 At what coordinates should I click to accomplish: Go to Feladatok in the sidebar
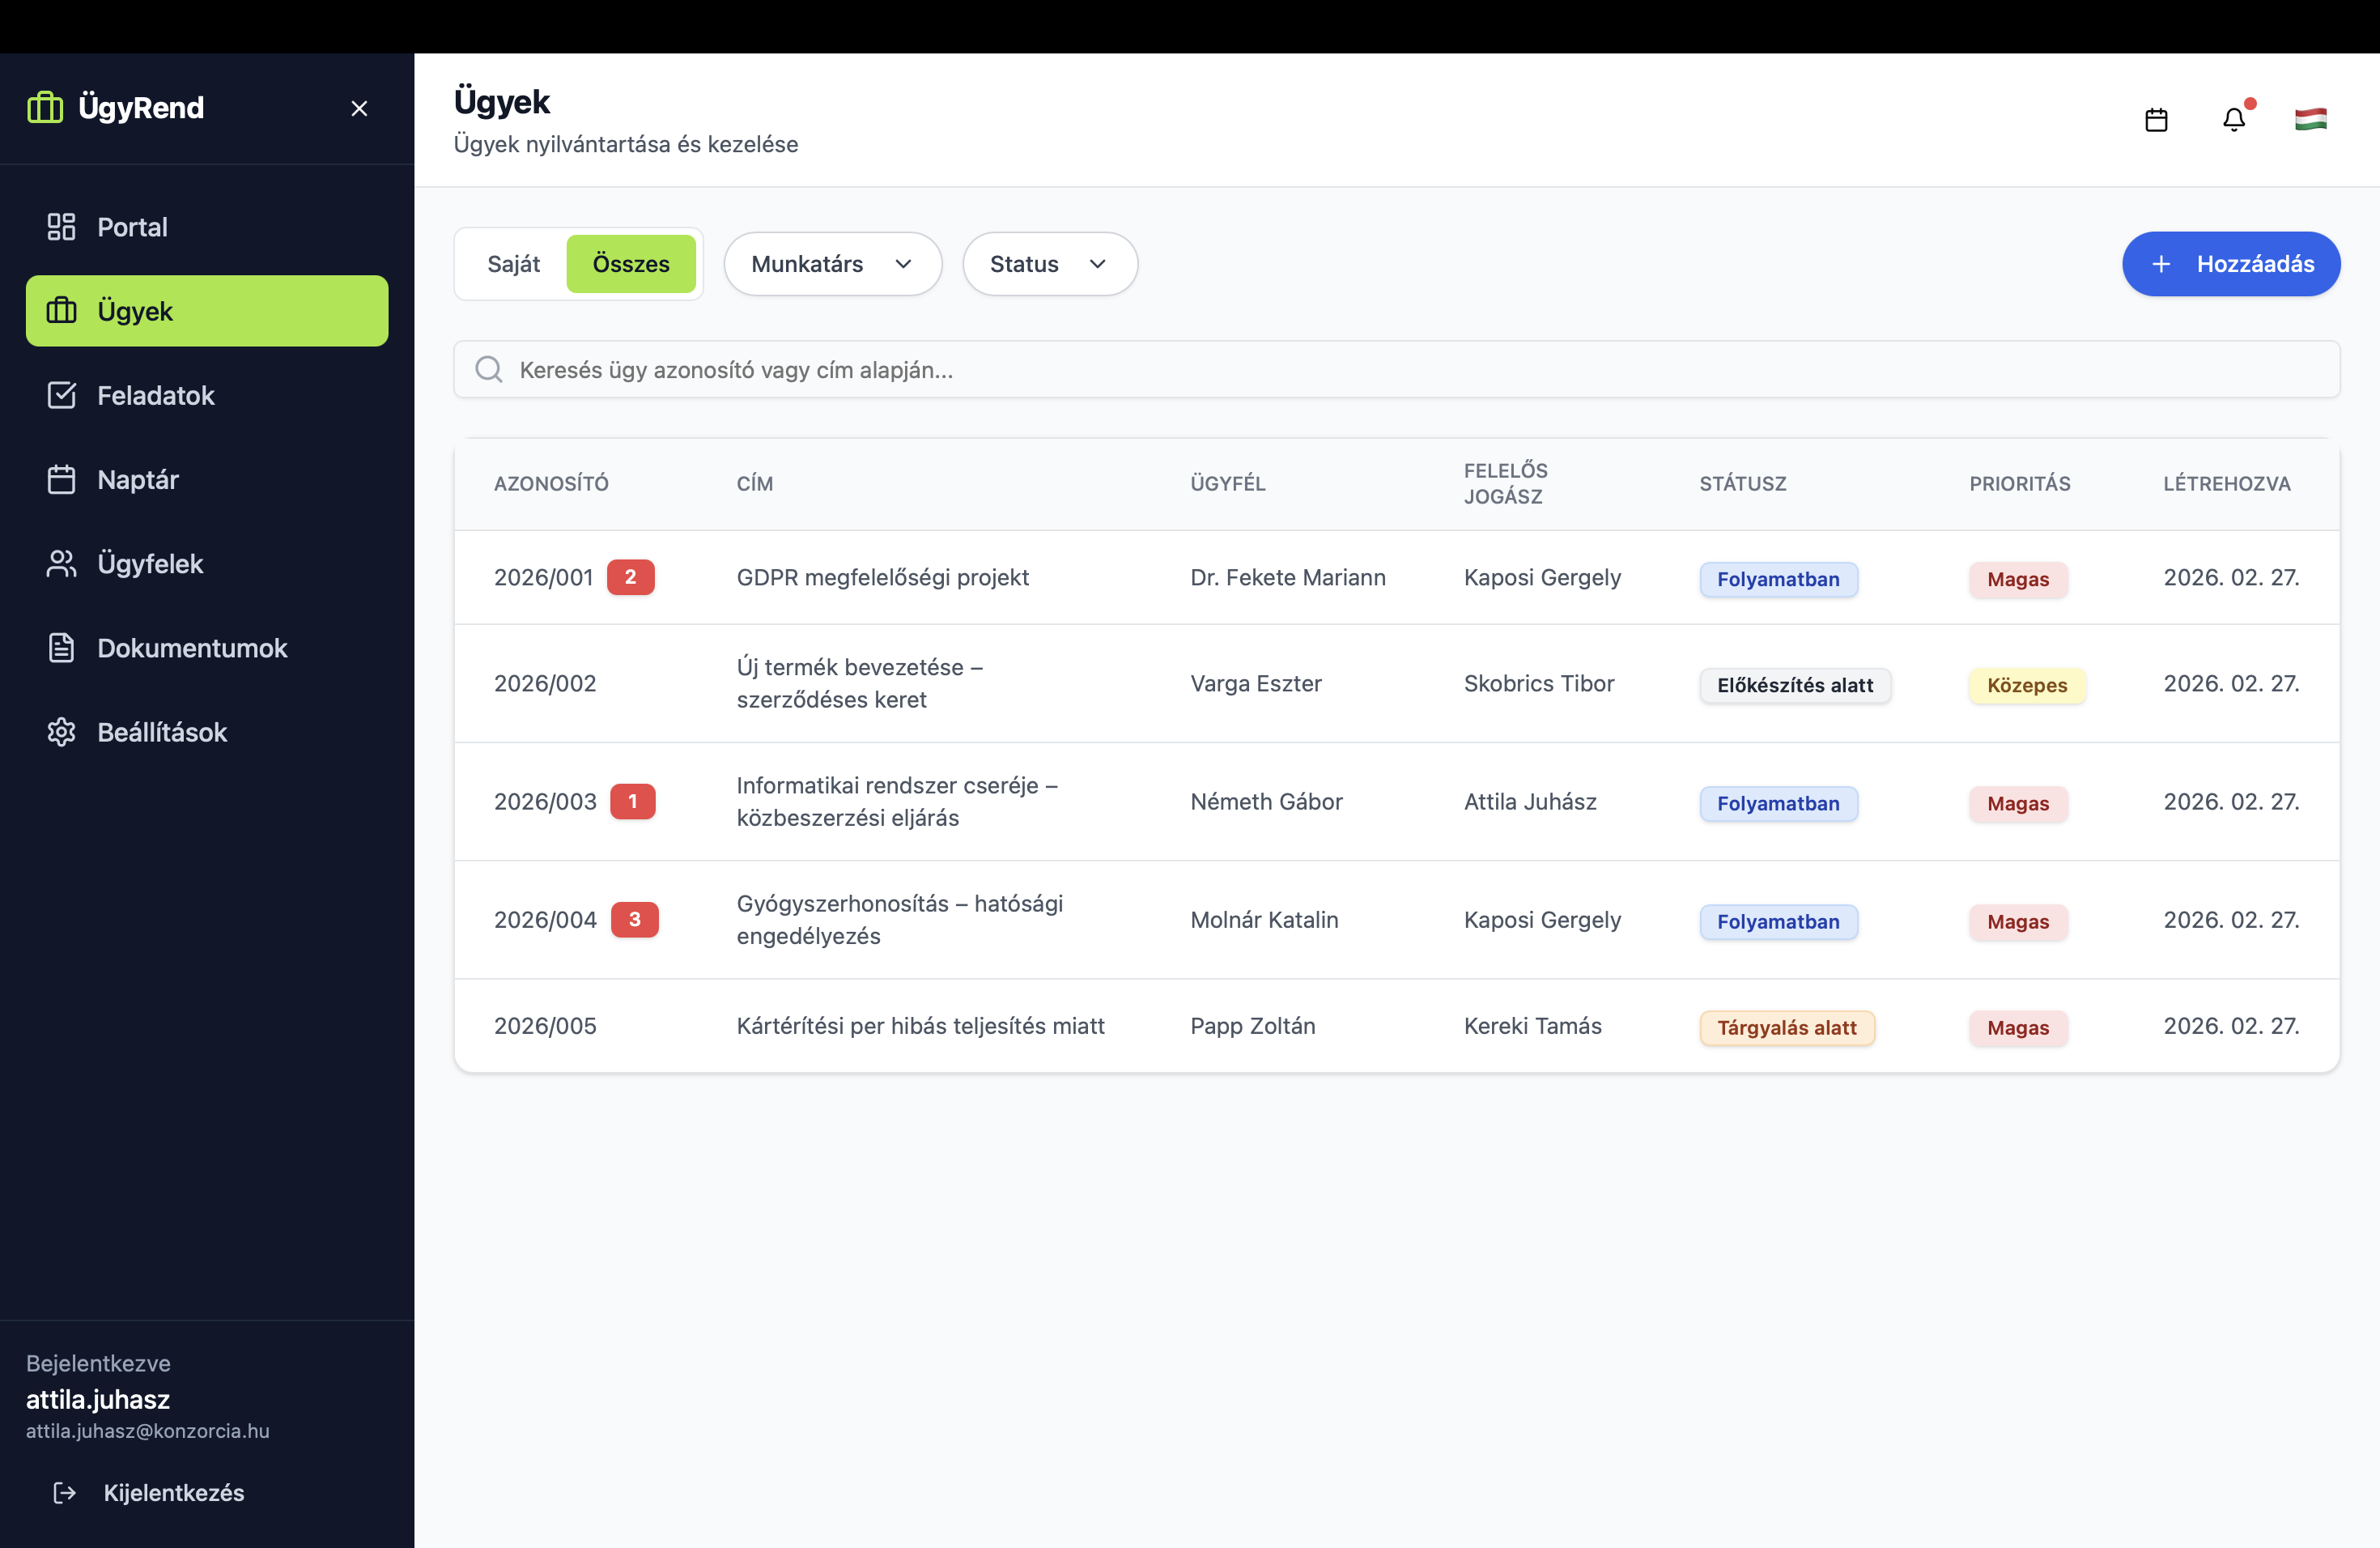pos(155,395)
